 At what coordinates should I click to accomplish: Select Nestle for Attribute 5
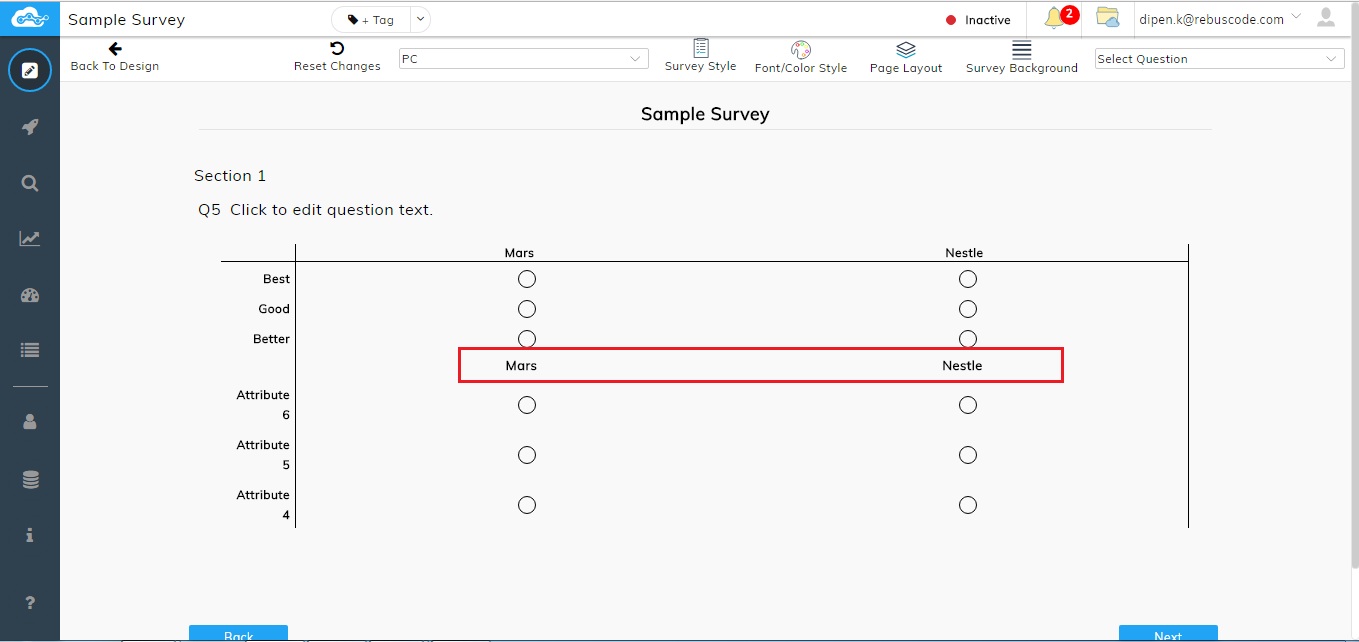967,455
